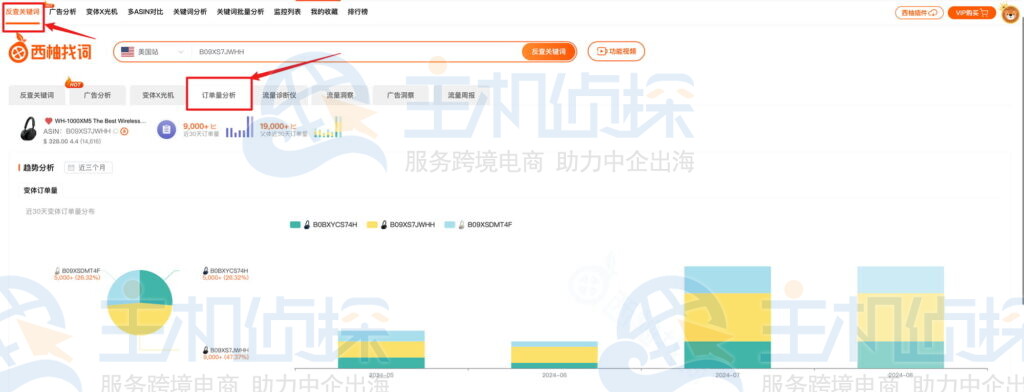Image resolution: width=1024 pixels, height=392 pixels.
Task: Open 变体X光机 in the top navigation
Action: (x=102, y=12)
